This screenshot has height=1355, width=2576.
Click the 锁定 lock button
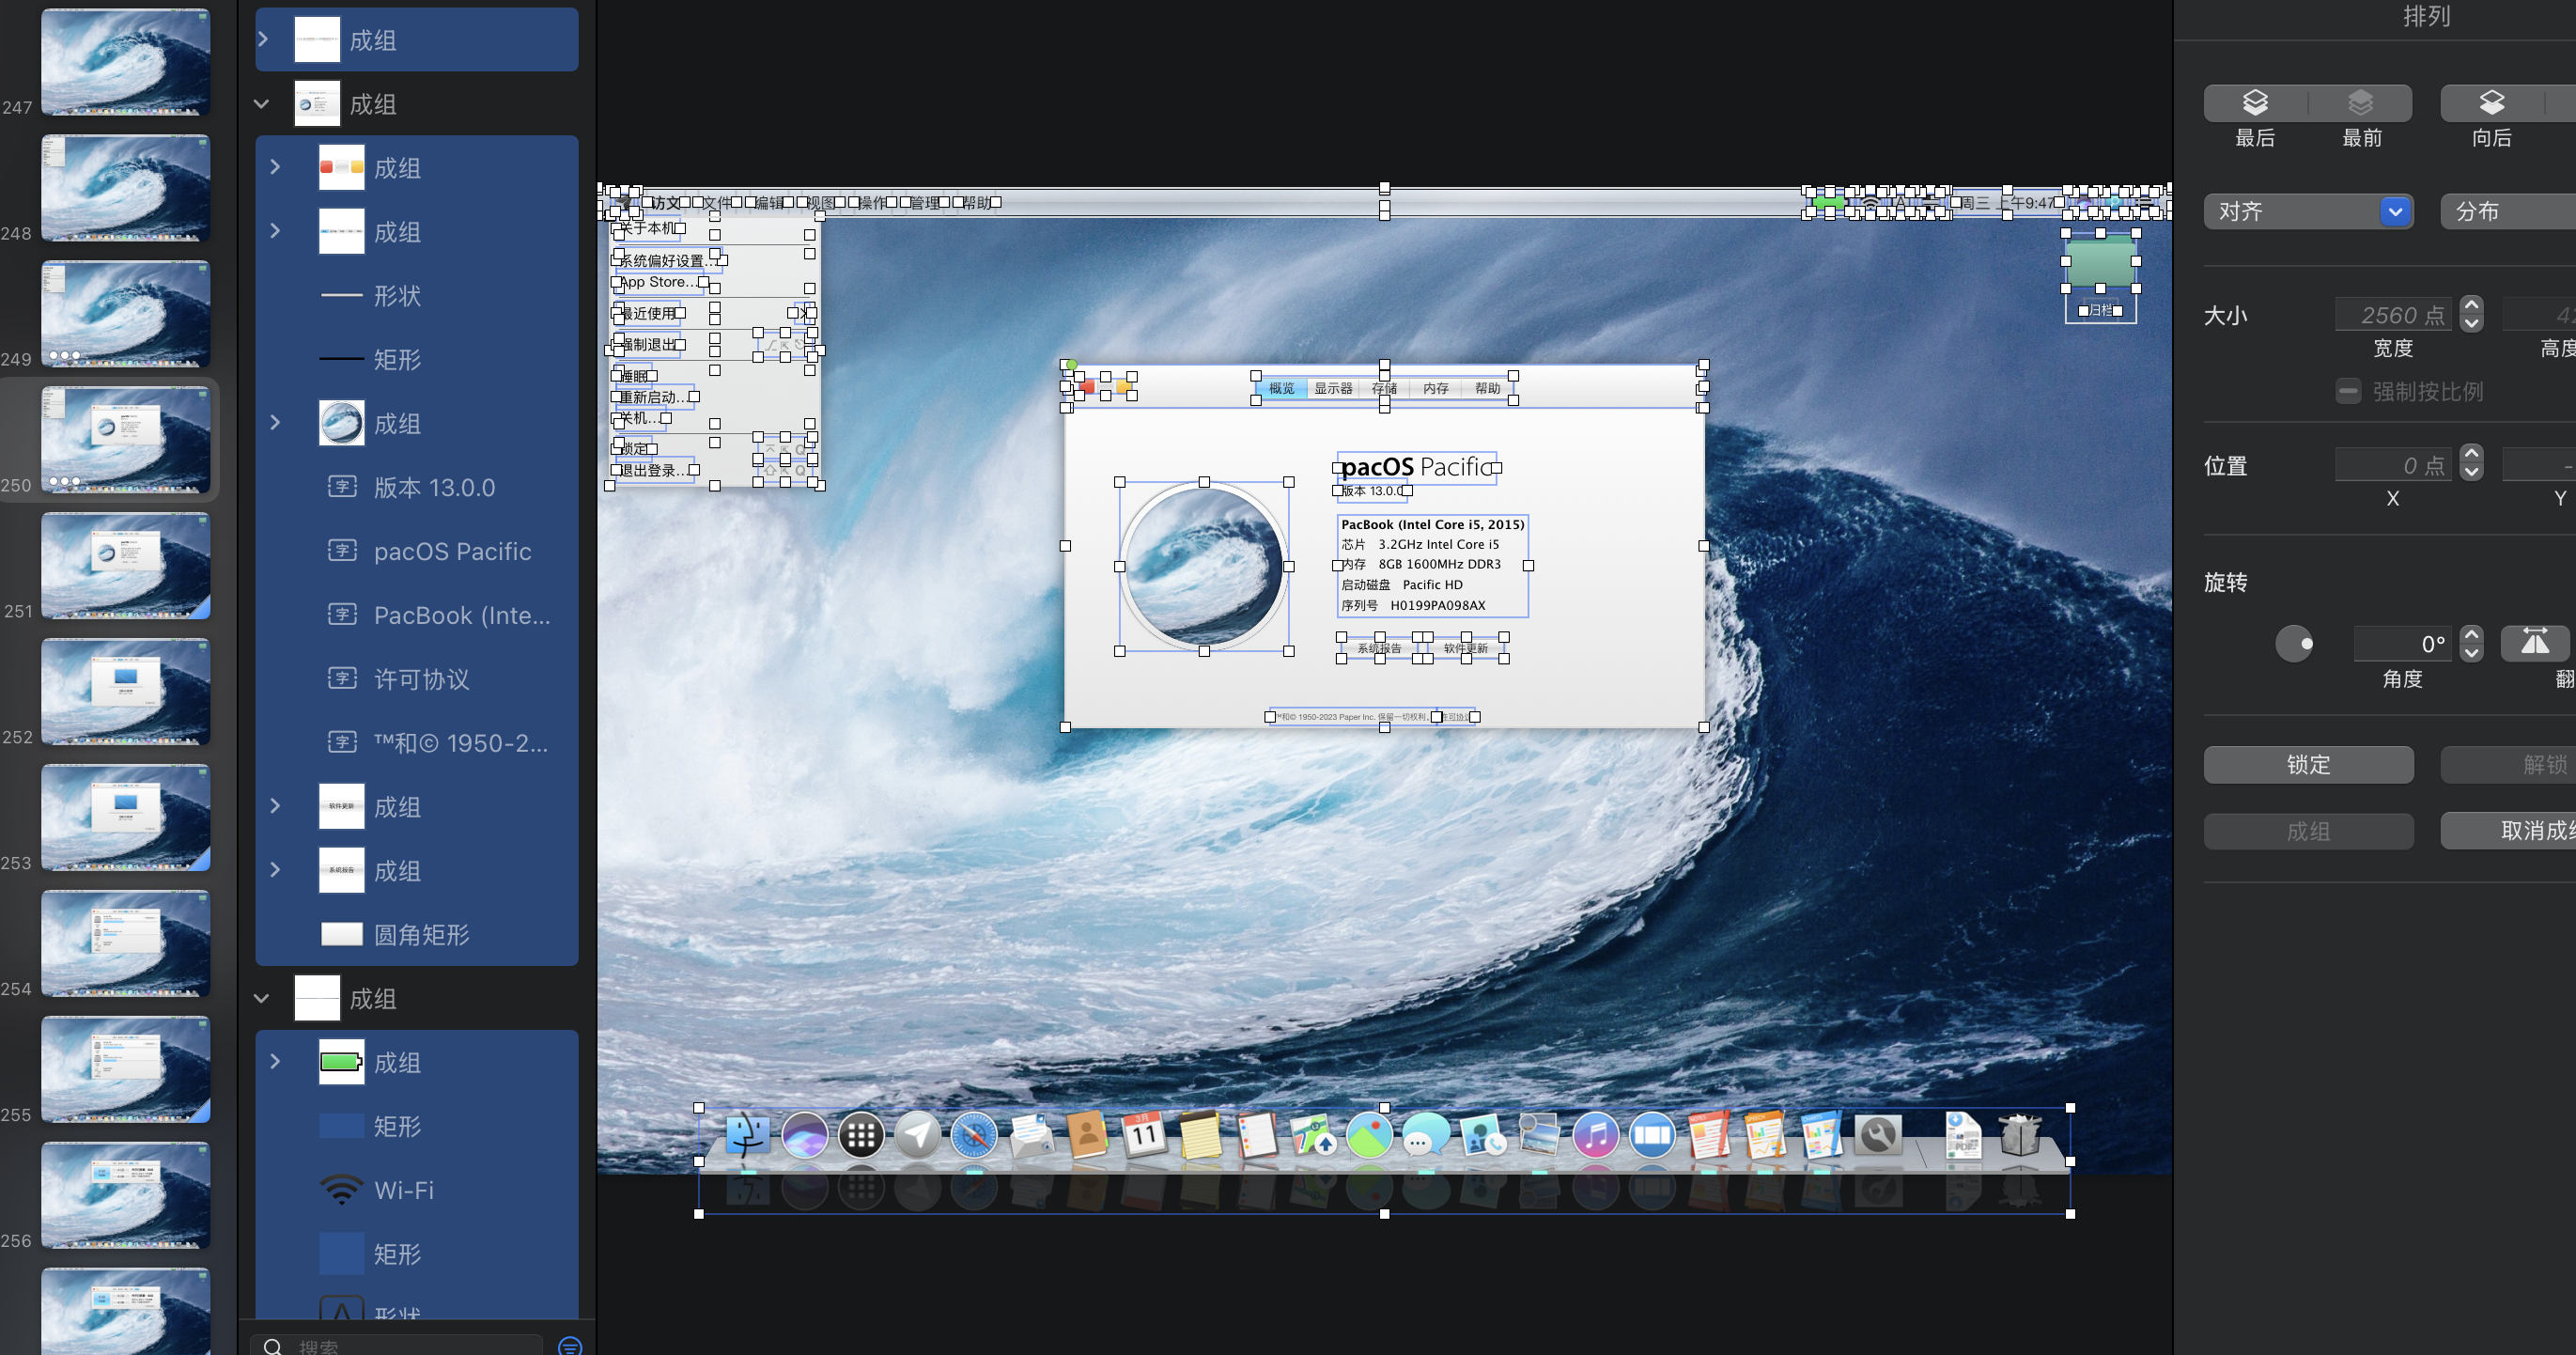click(2308, 765)
